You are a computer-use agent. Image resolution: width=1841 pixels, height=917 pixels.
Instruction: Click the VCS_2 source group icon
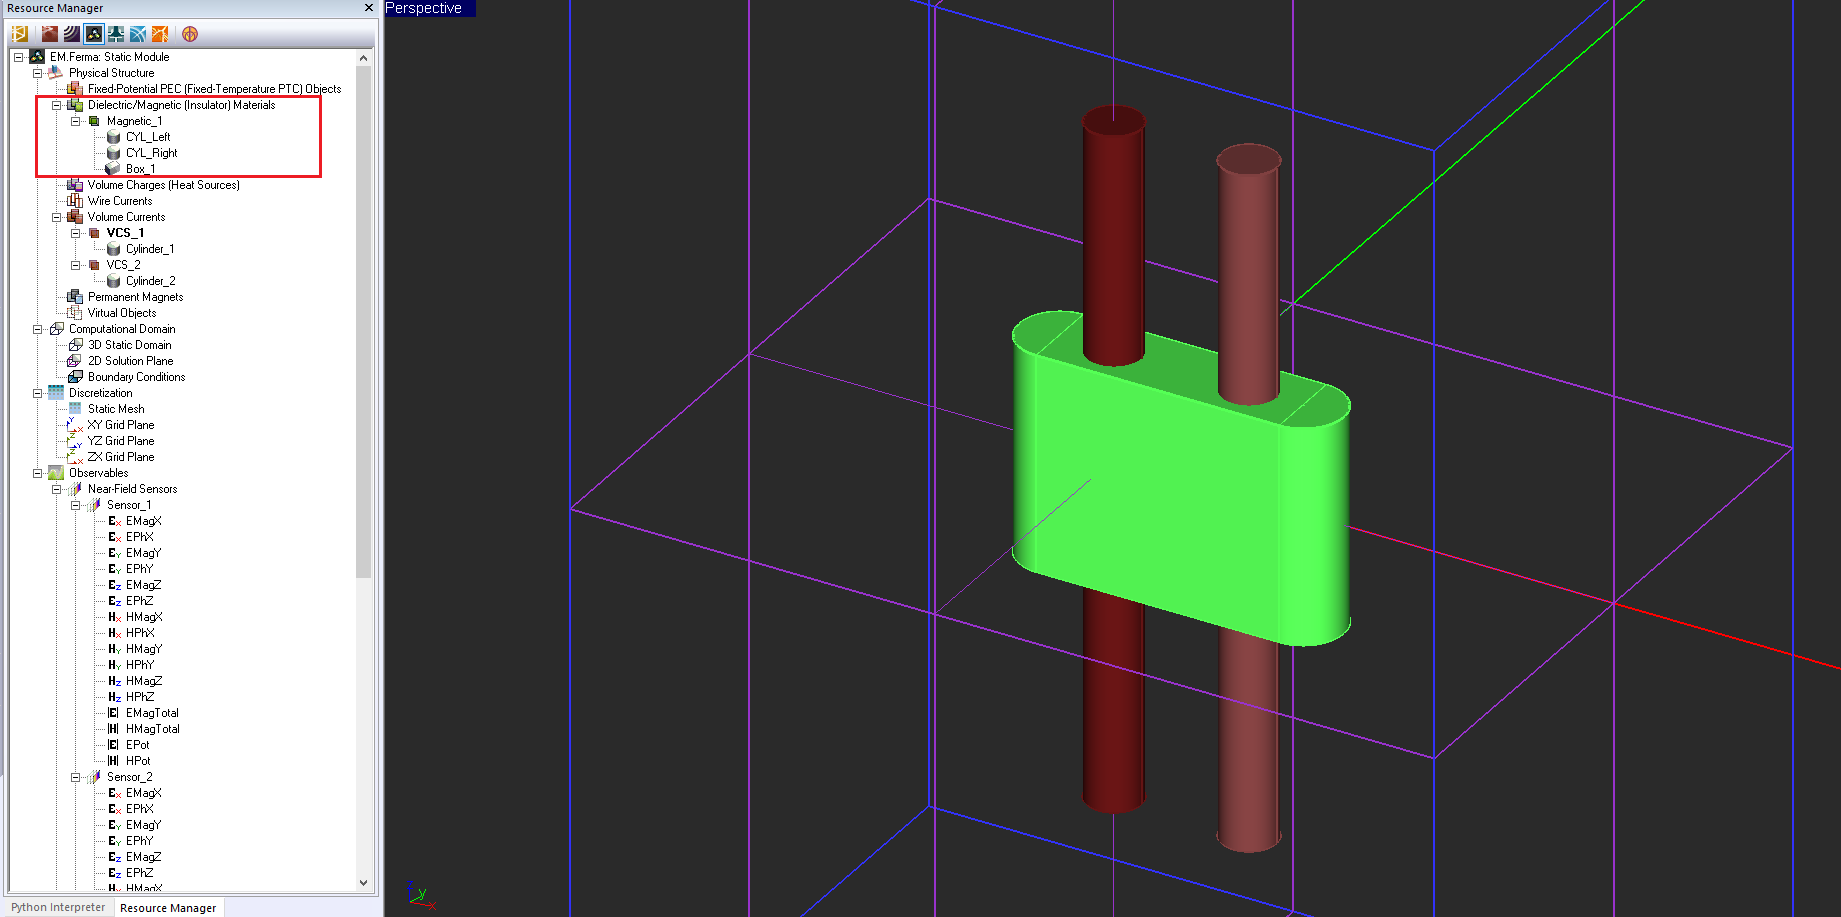pos(94,265)
